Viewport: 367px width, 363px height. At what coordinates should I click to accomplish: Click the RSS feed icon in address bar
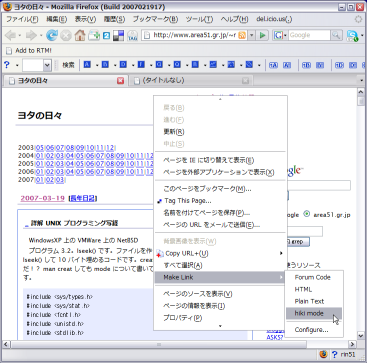point(242,35)
